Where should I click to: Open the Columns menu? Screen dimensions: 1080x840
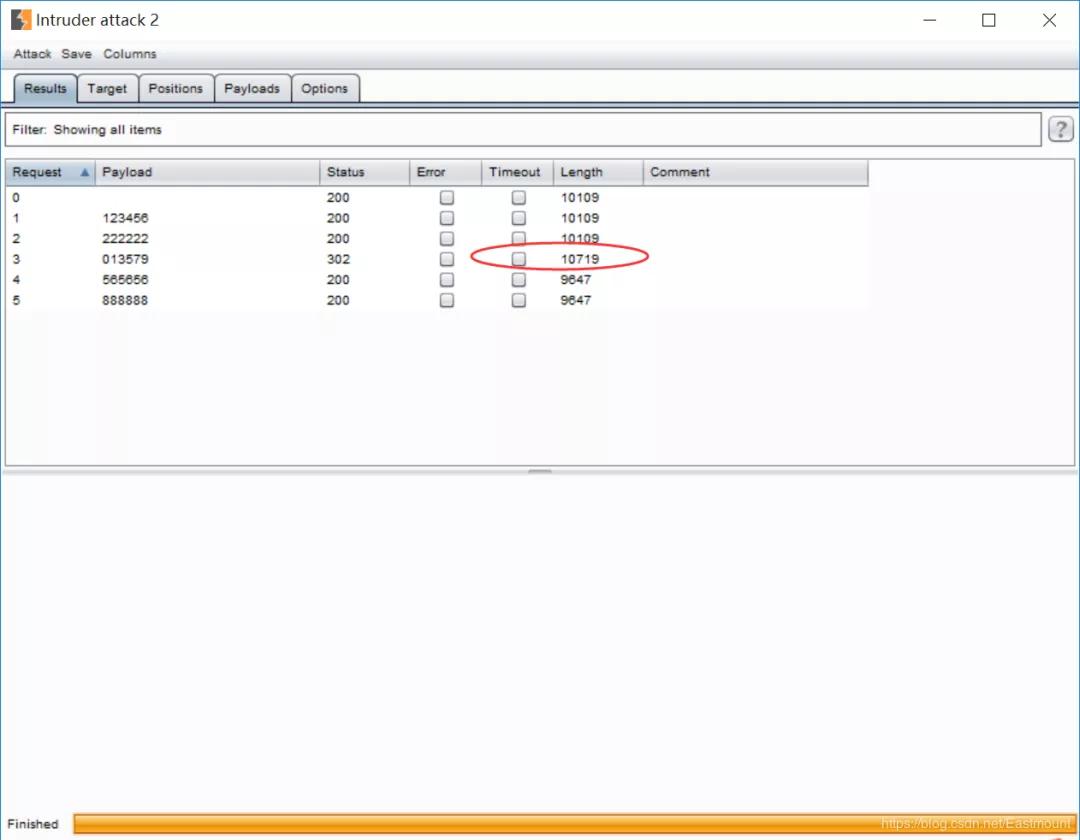[130, 54]
